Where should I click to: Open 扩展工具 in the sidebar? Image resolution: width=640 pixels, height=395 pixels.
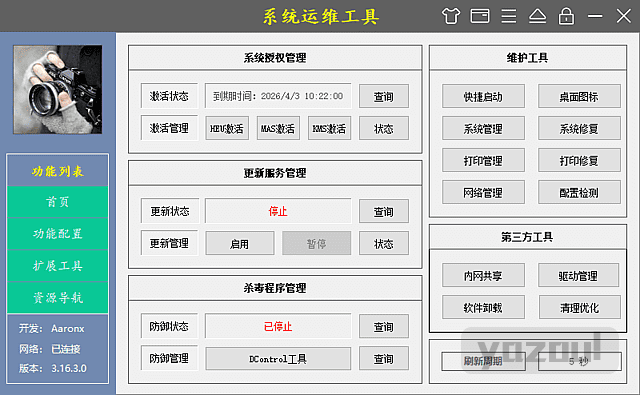[58, 266]
